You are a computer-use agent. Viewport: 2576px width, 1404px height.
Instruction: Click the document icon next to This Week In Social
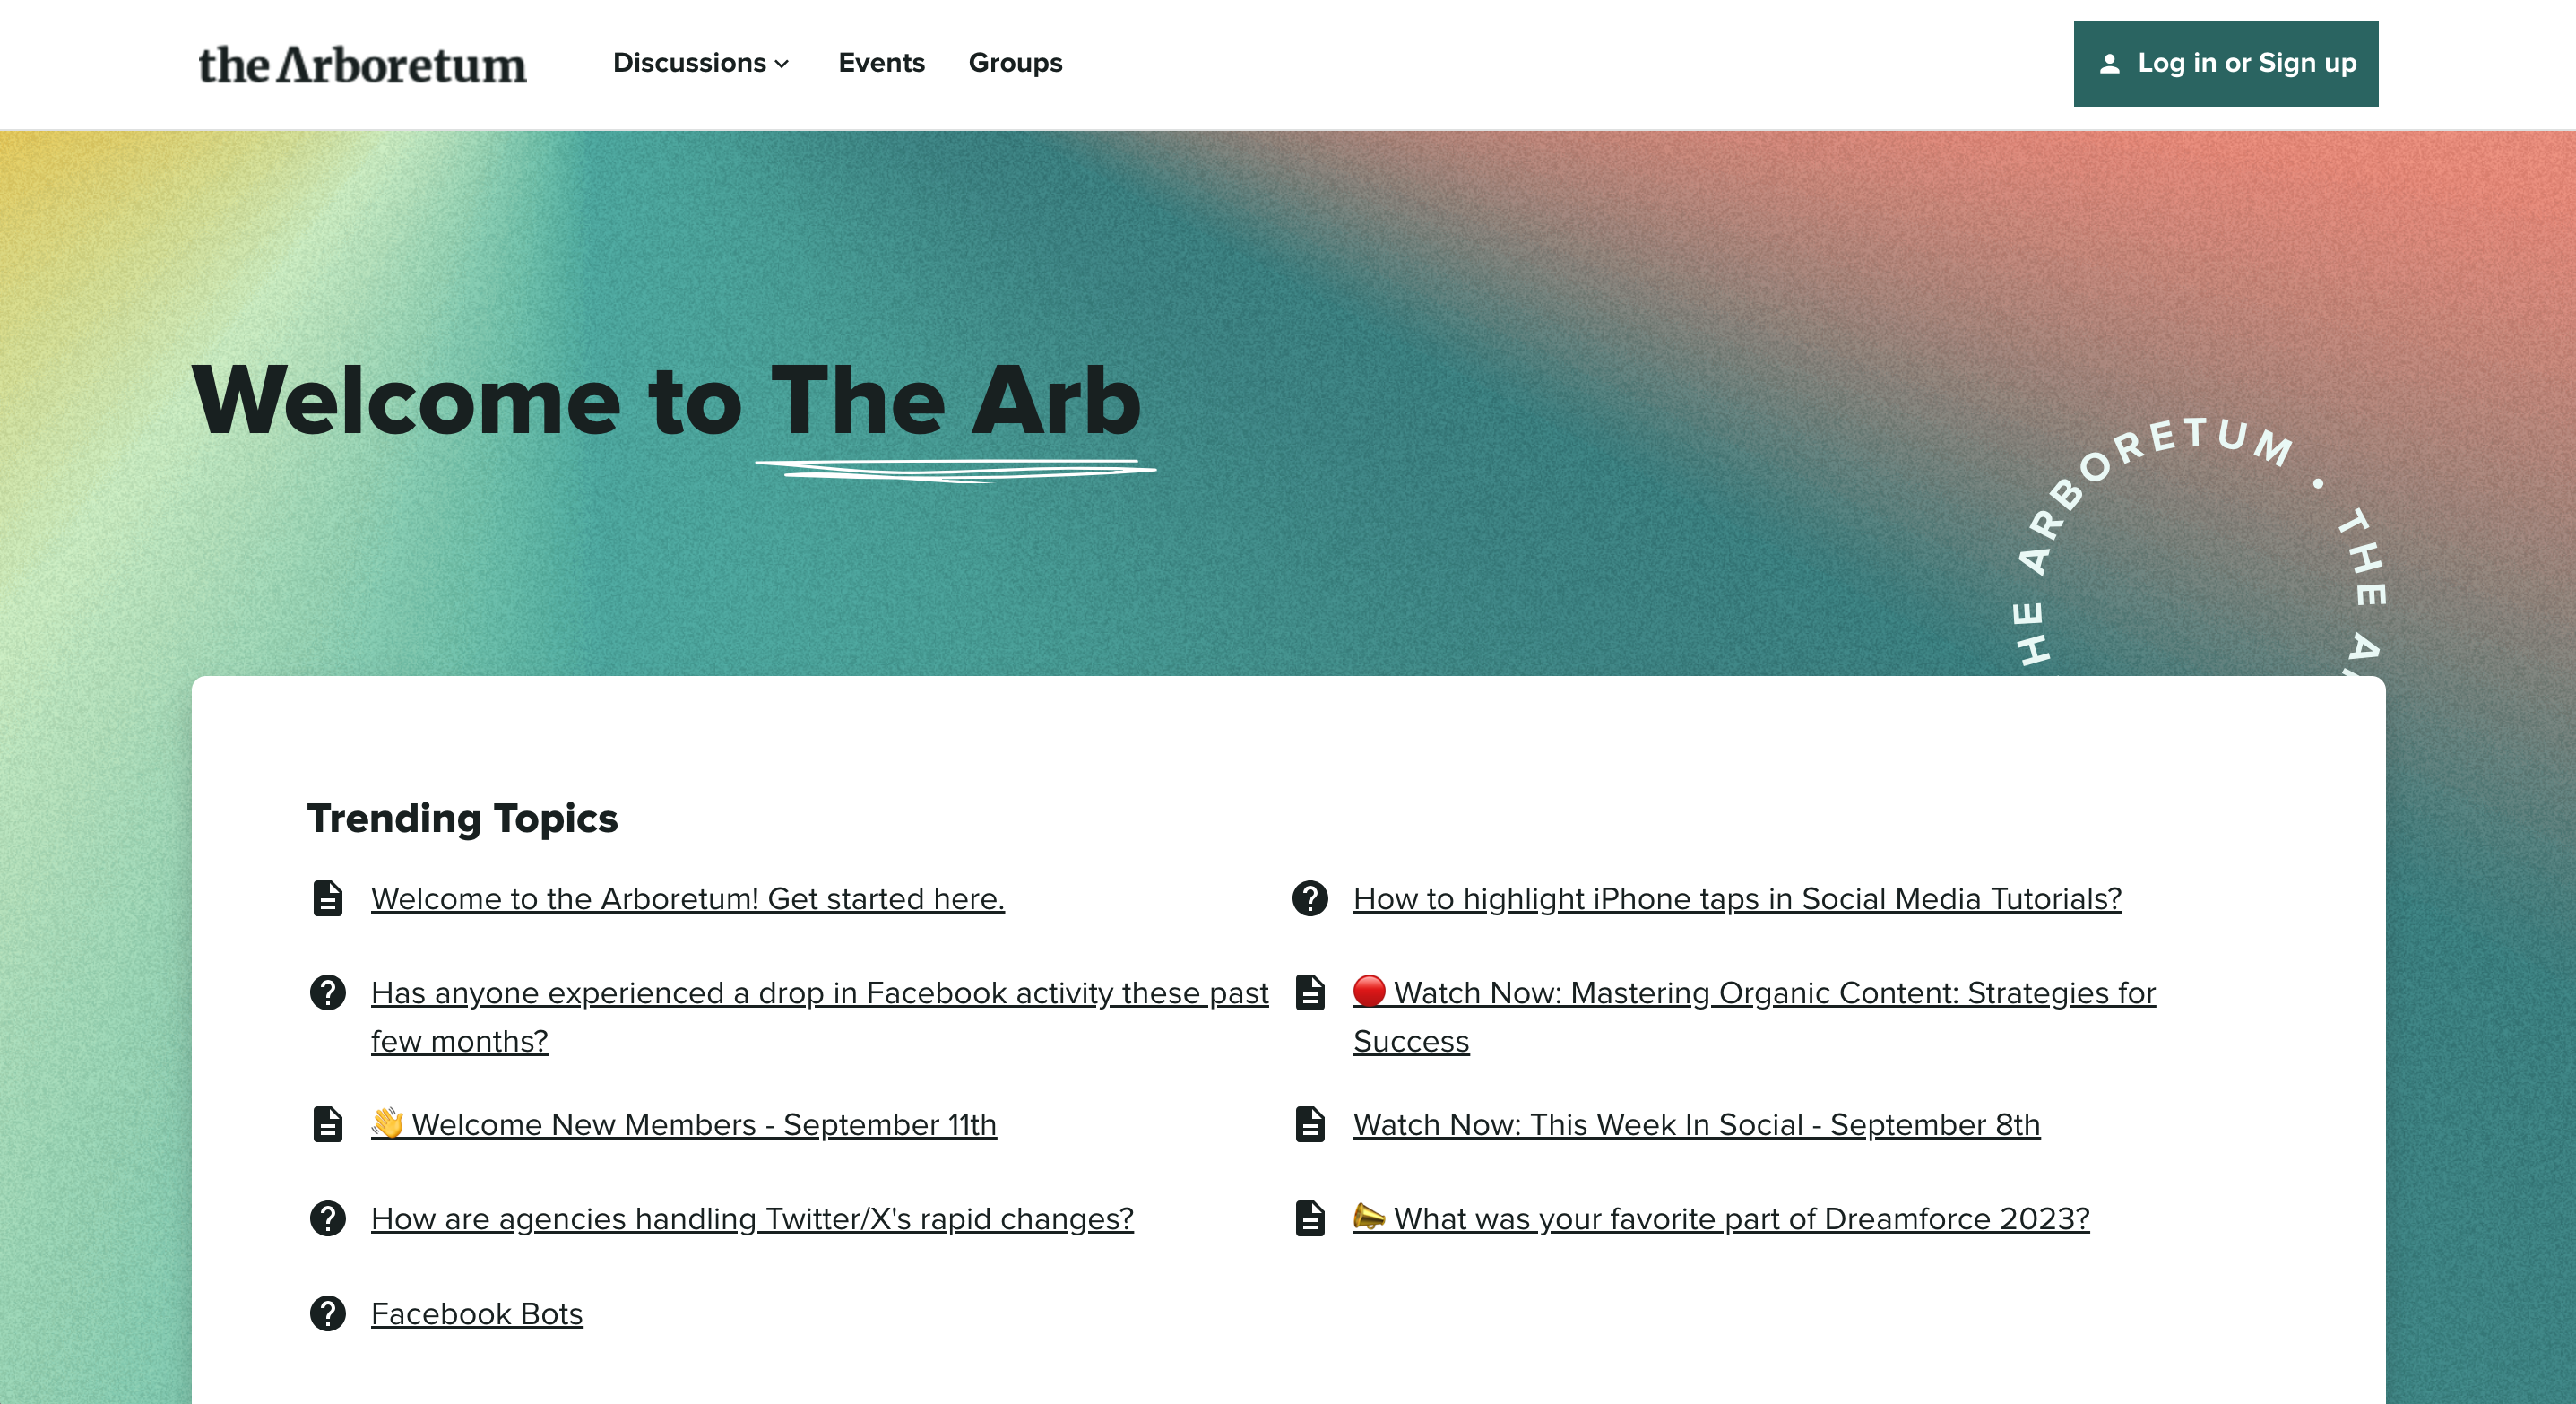pos(1310,1124)
